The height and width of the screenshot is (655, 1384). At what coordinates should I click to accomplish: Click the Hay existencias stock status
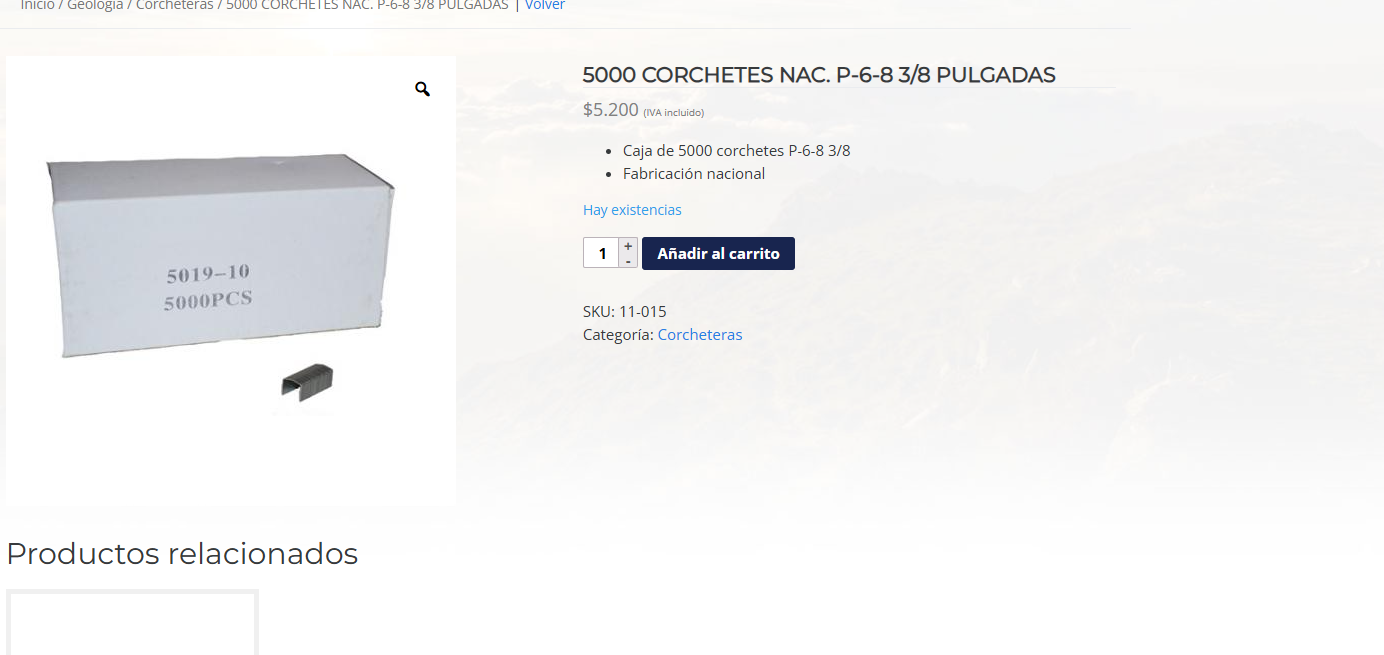pos(632,210)
